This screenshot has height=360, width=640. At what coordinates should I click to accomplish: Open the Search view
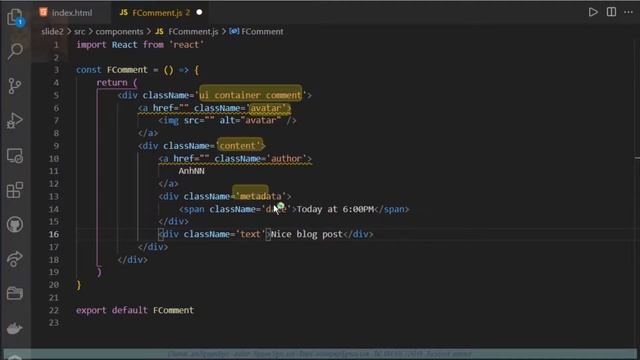click(x=15, y=51)
